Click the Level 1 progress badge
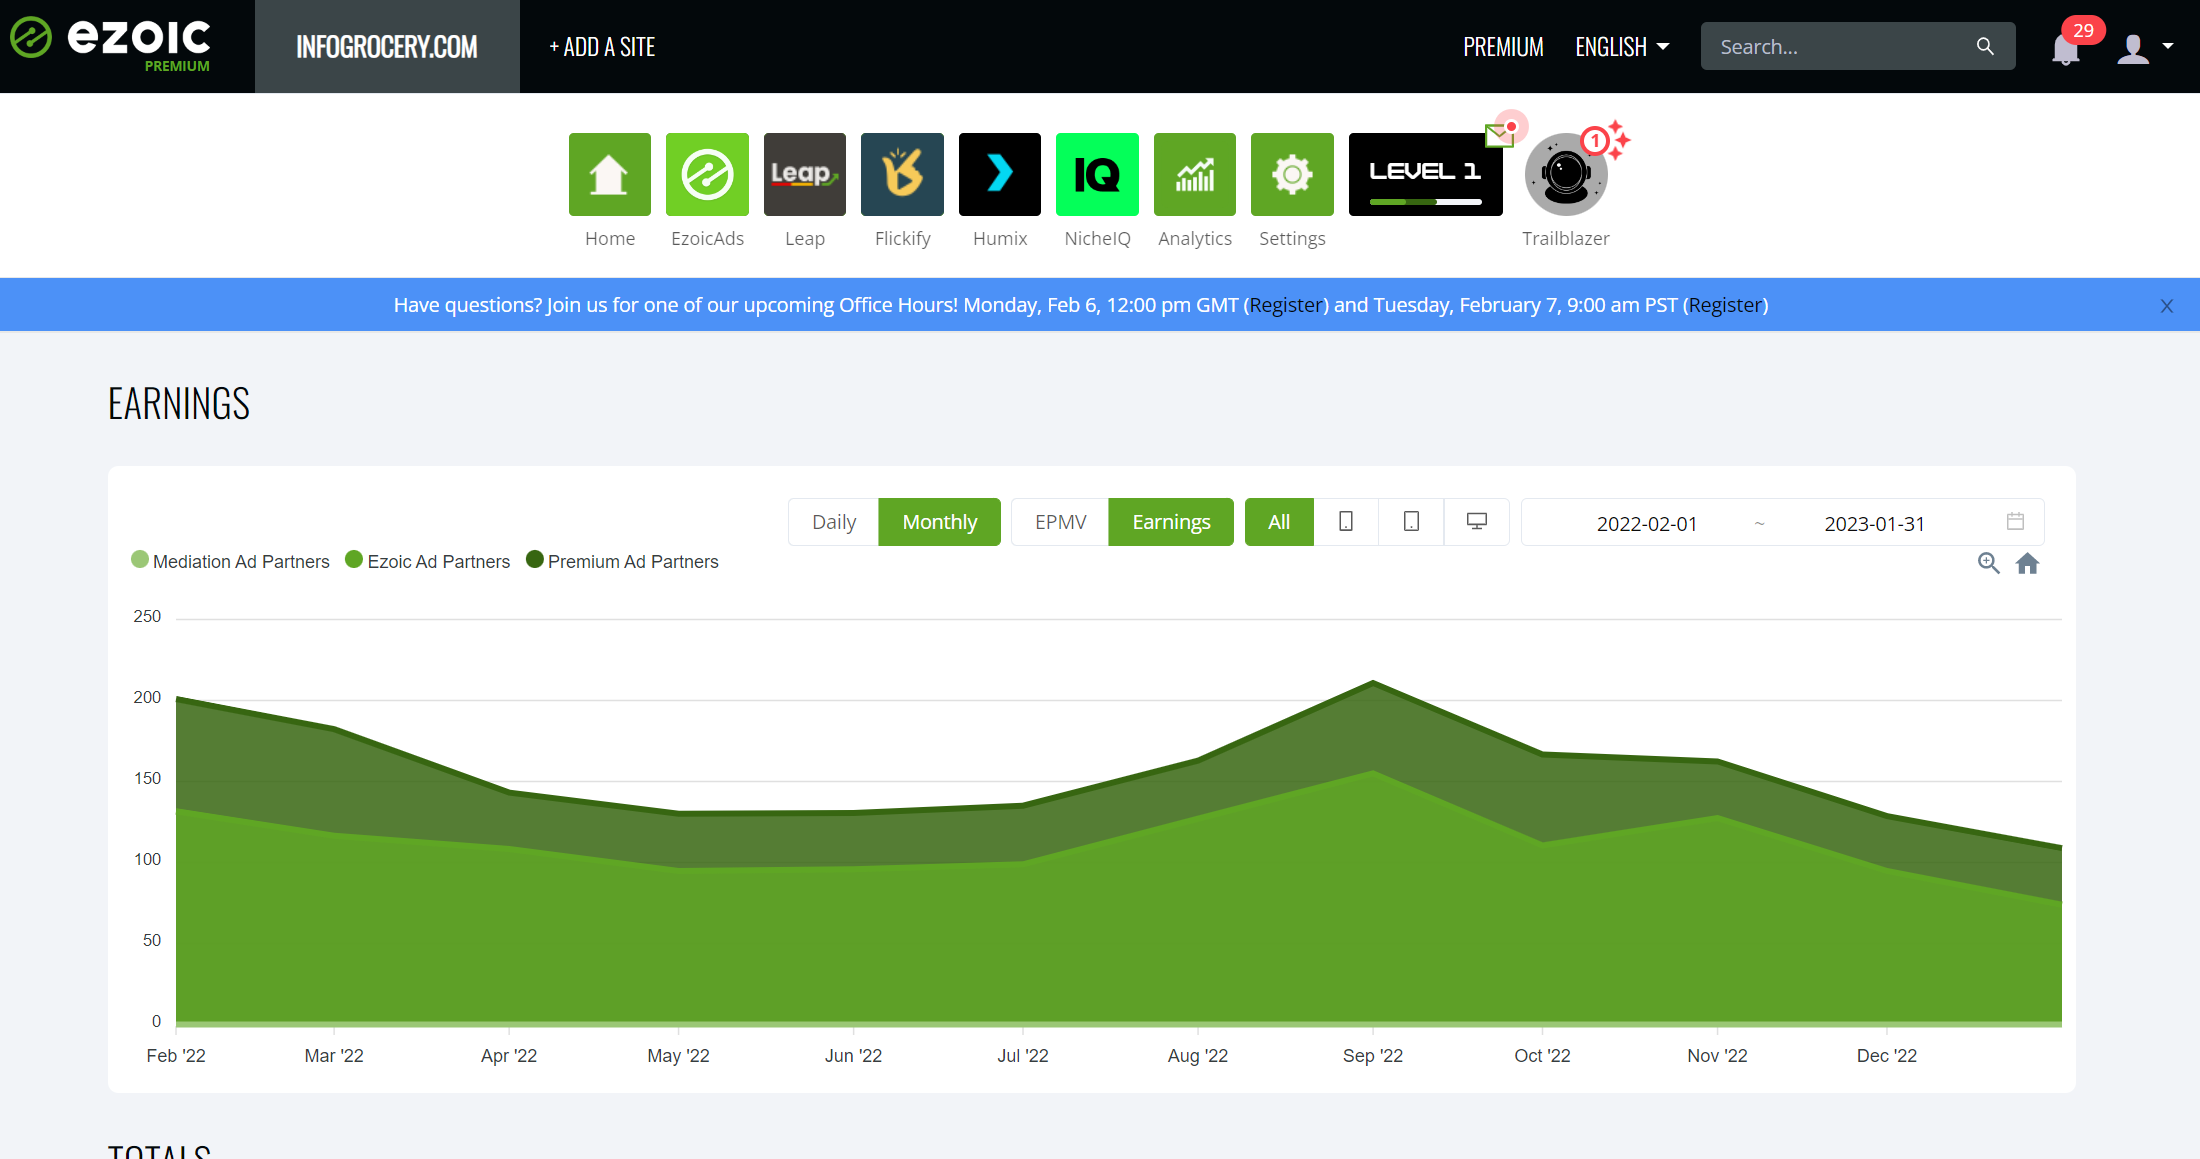The width and height of the screenshot is (2200, 1159). click(1425, 174)
